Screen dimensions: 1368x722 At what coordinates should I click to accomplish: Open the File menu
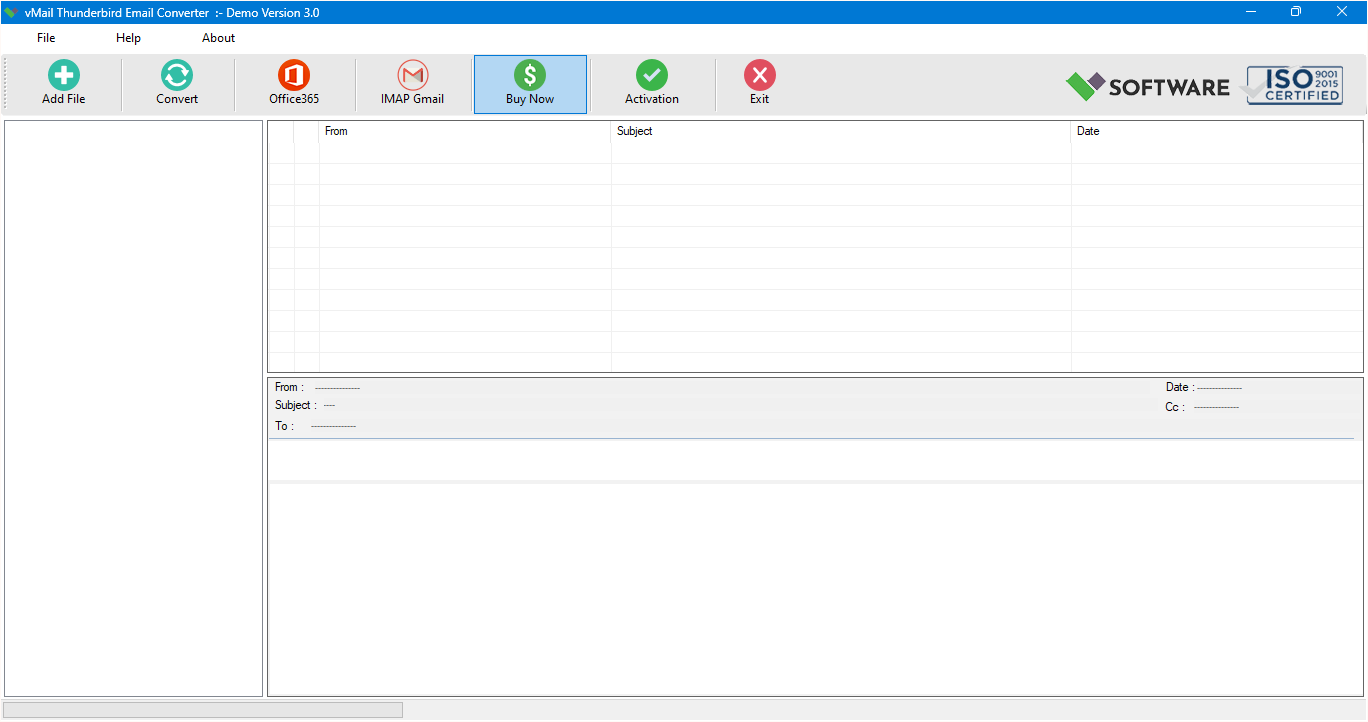coord(46,38)
